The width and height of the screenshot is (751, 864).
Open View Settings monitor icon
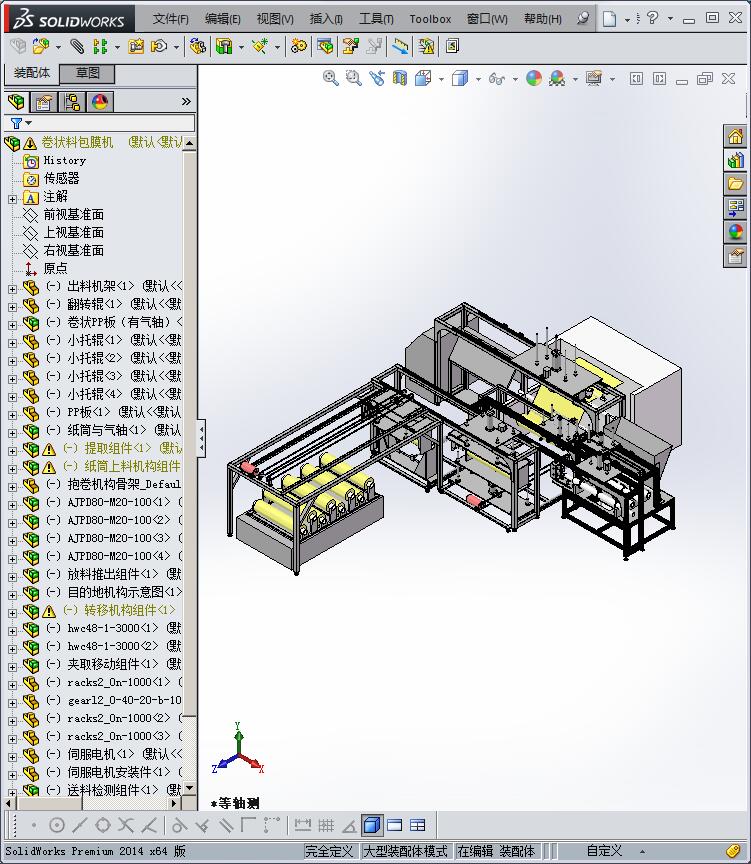point(594,78)
